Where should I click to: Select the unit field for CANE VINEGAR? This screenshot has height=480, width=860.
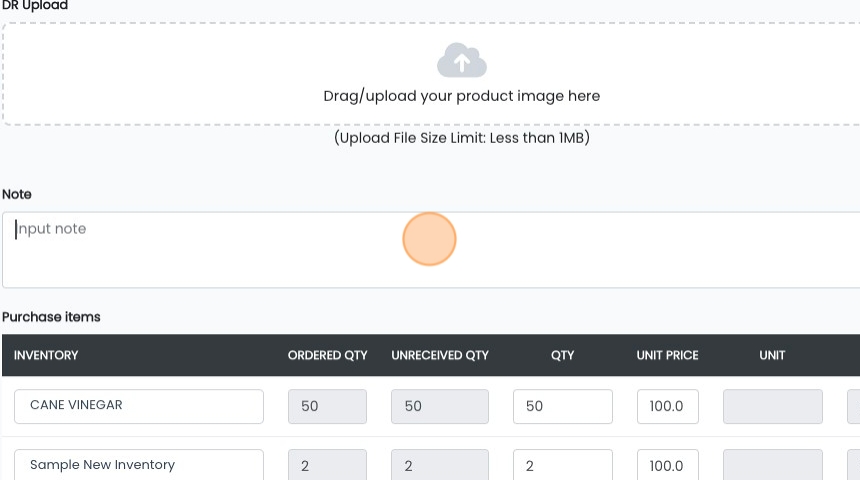772,407
